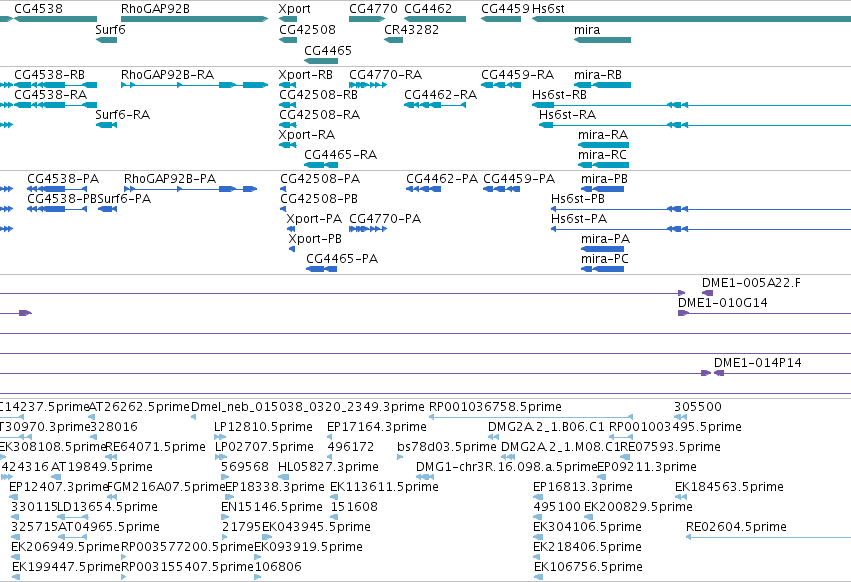The height and width of the screenshot is (582, 851).
Task: Select transcript CG42508-RB
Action: [x=288, y=105]
